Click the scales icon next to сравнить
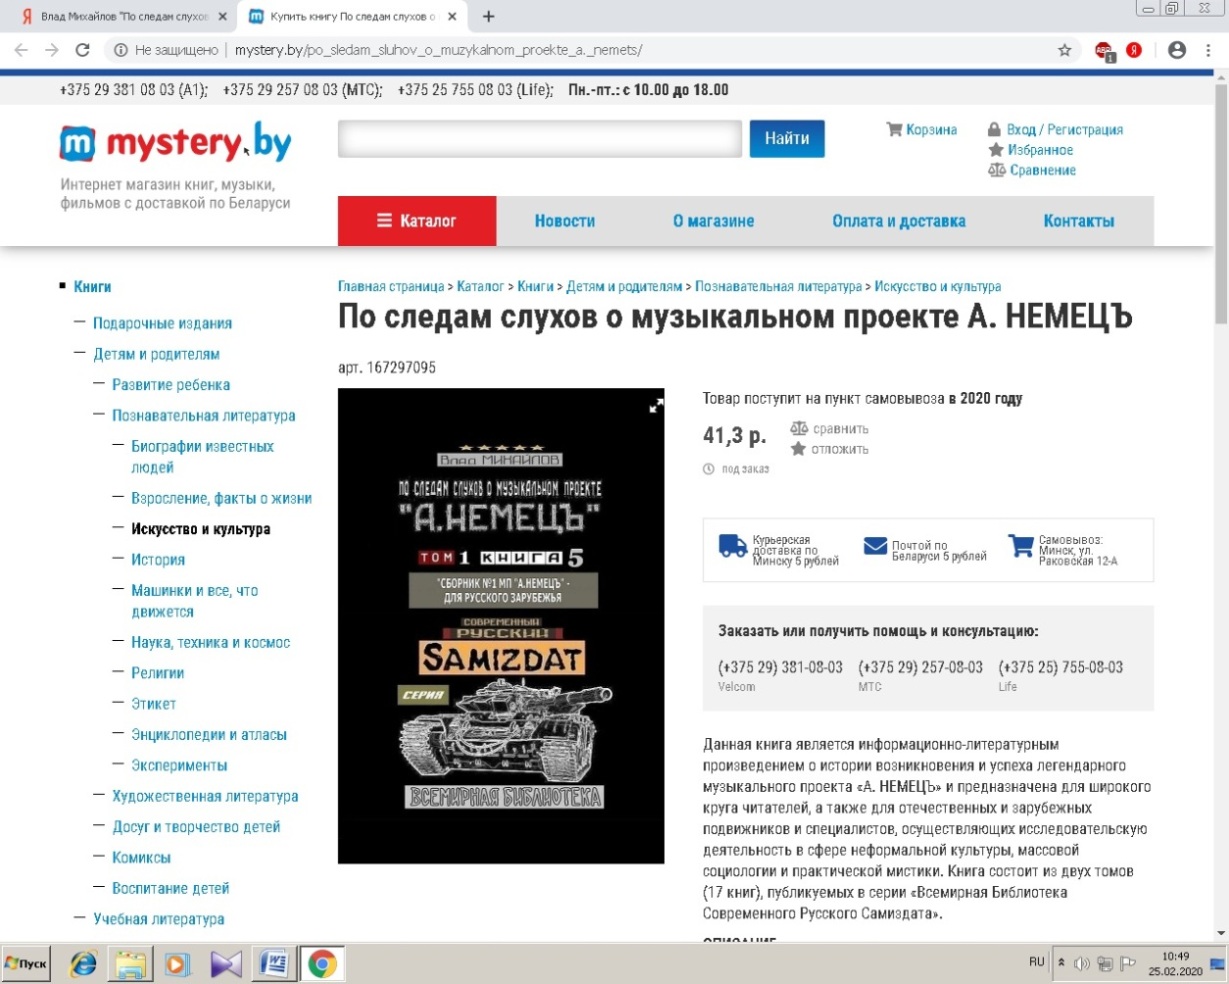1229x984 pixels. (798, 428)
